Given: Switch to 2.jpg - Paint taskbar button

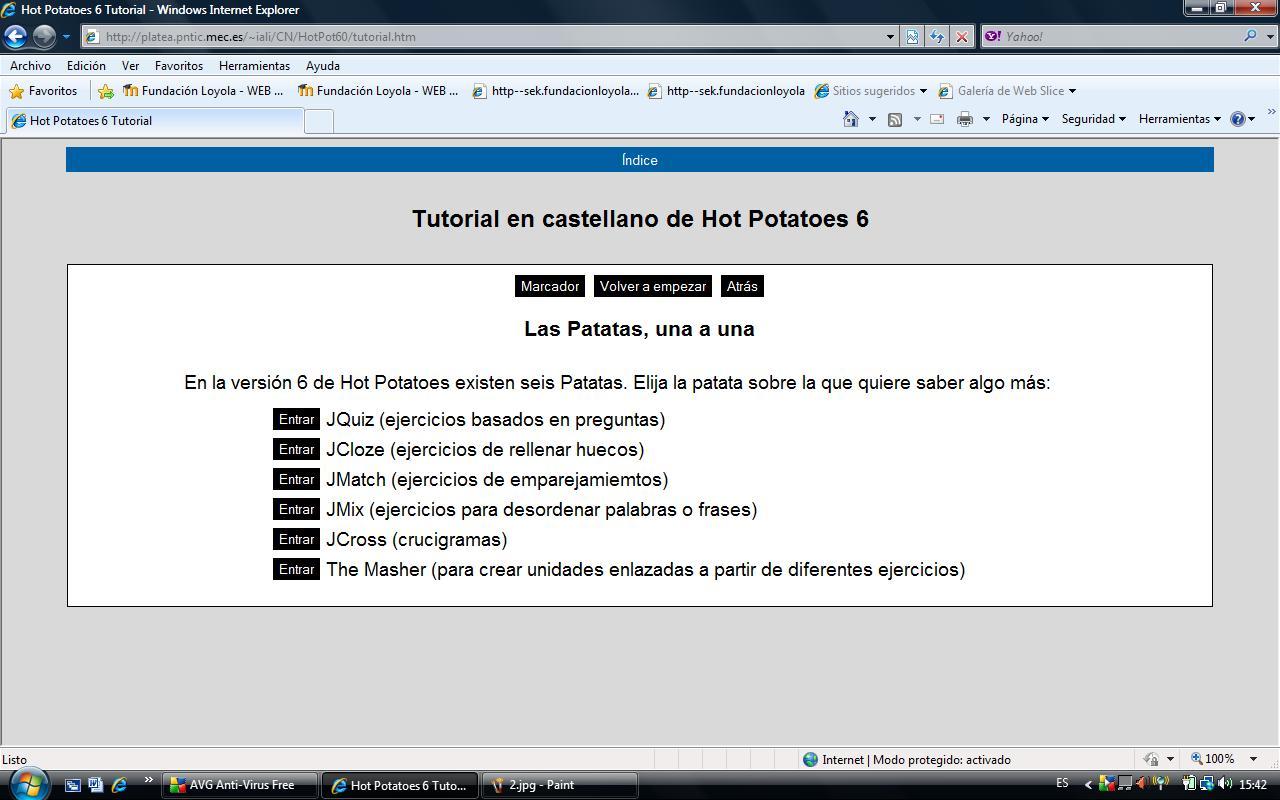Looking at the screenshot, I should (x=560, y=785).
